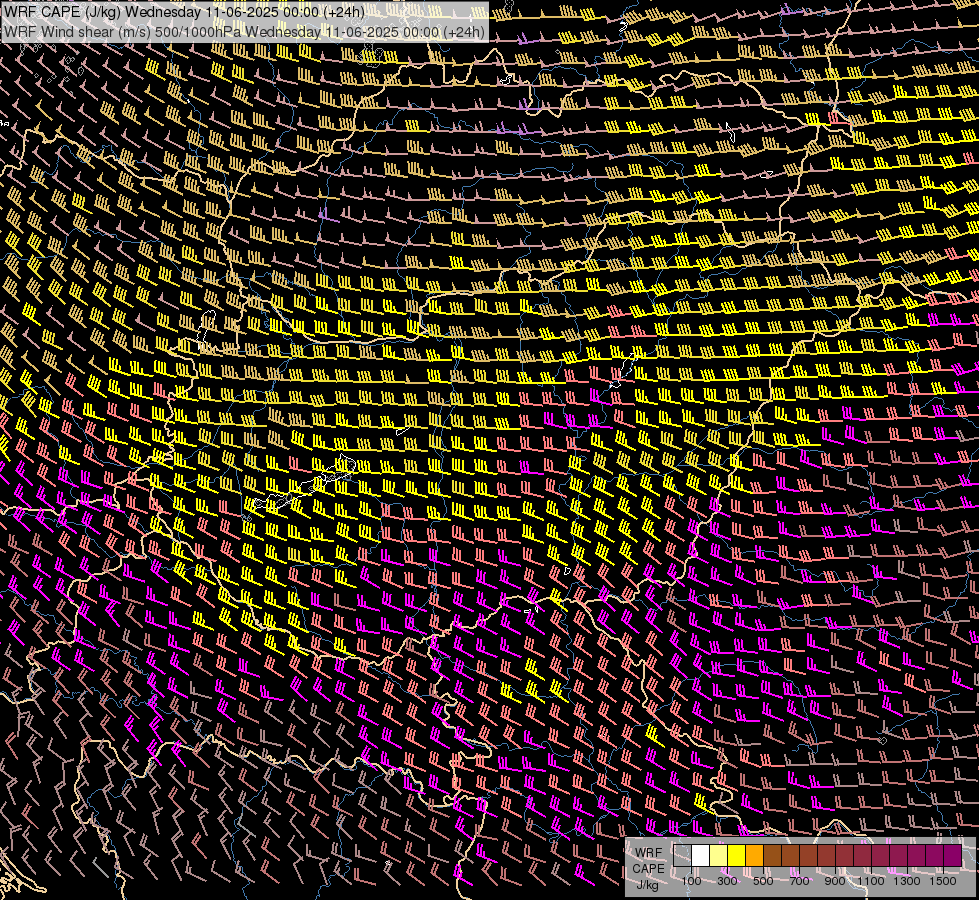979x900 pixels.
Task: Click the 'WRF CAPE (J/kg)' title line
Action: pos(185,12)
